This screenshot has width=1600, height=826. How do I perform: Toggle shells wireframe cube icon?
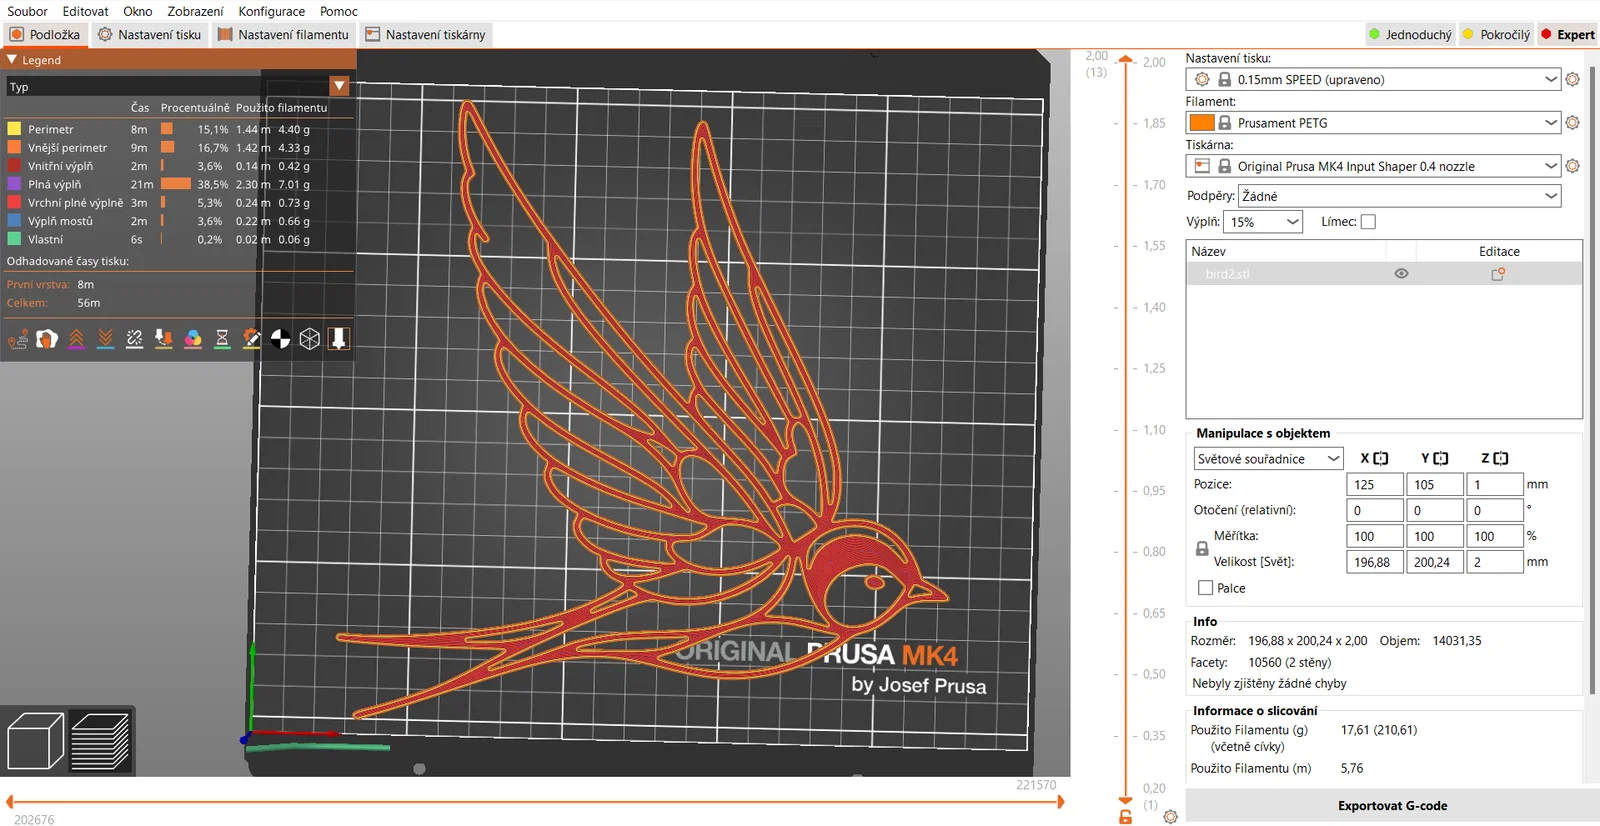coord(310,339)
